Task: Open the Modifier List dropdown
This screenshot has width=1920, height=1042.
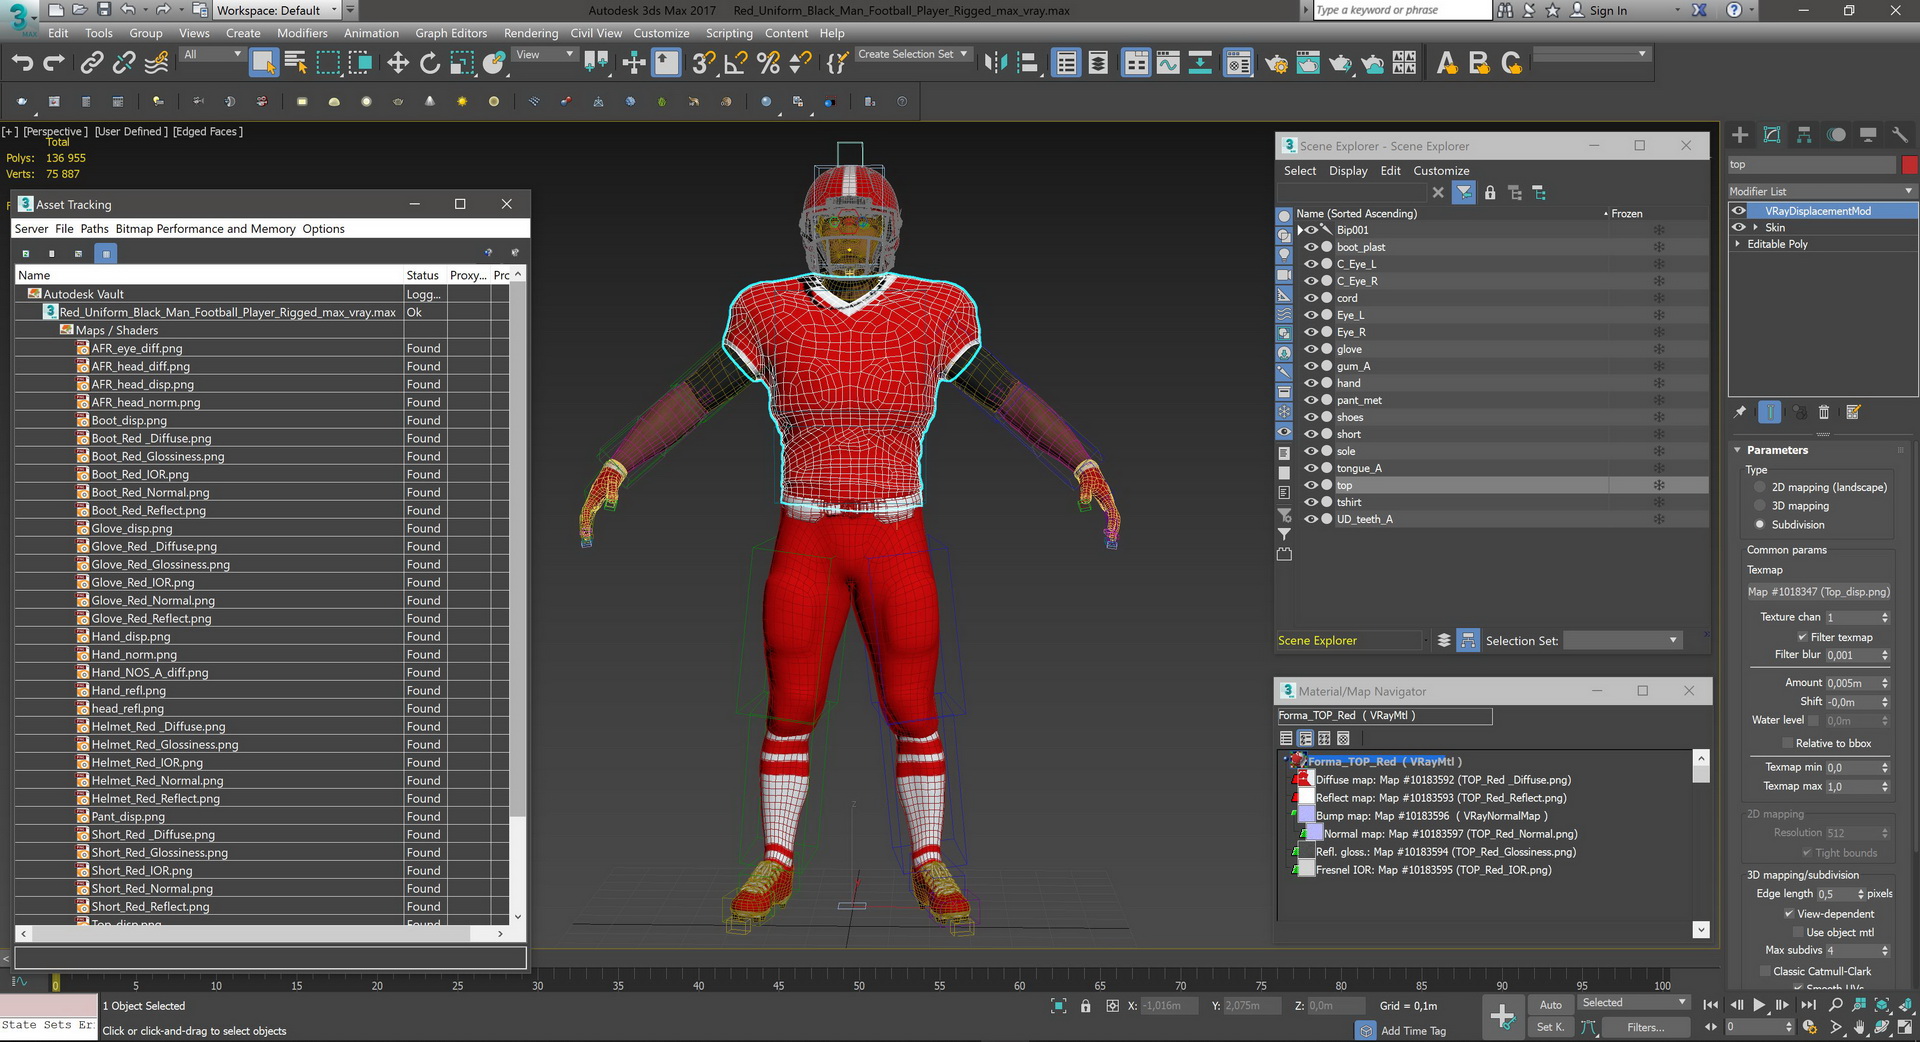Action: (x=1822, y=191)
